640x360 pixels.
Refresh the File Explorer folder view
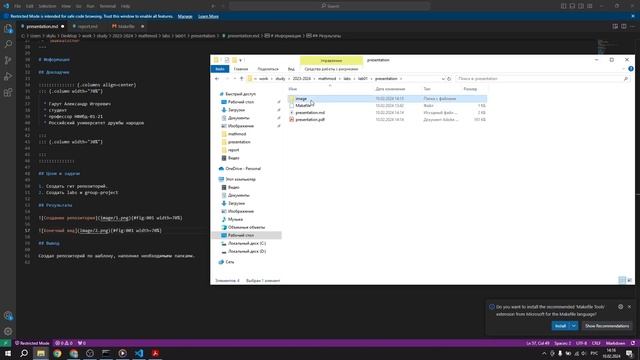click(x=449, y=78)
